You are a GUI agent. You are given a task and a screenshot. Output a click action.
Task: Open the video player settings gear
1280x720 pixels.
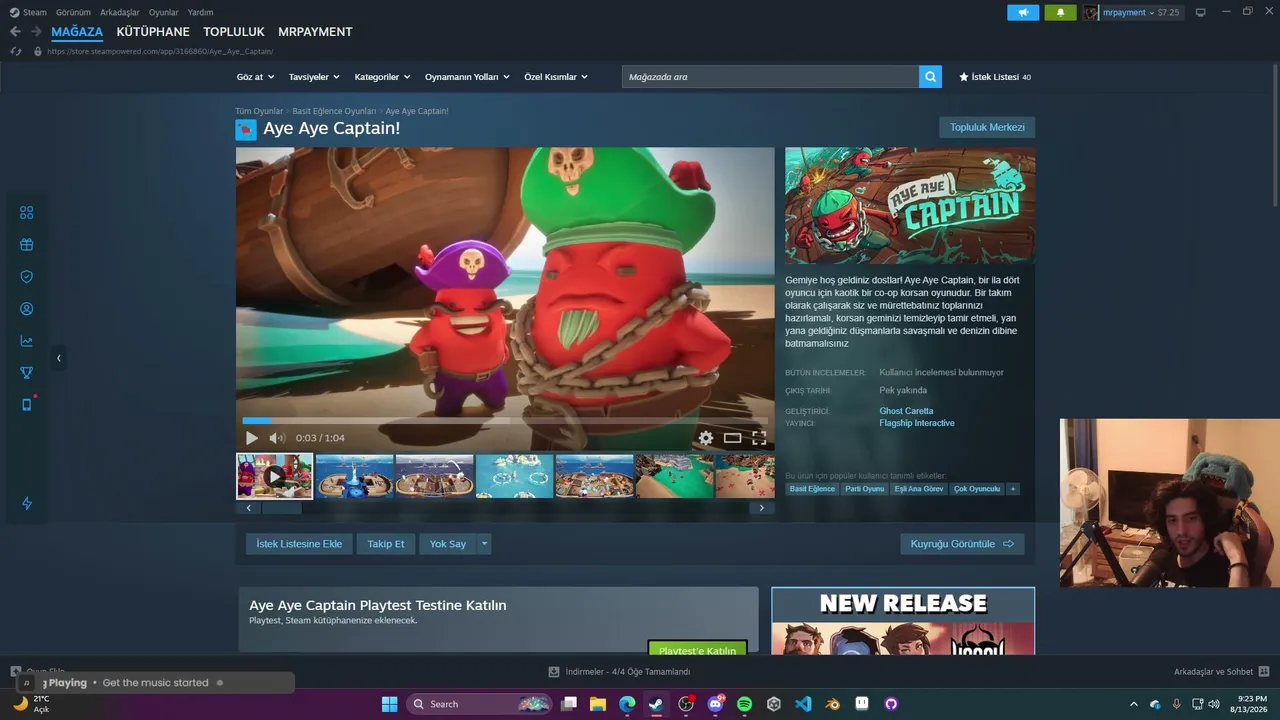[706, 438]
